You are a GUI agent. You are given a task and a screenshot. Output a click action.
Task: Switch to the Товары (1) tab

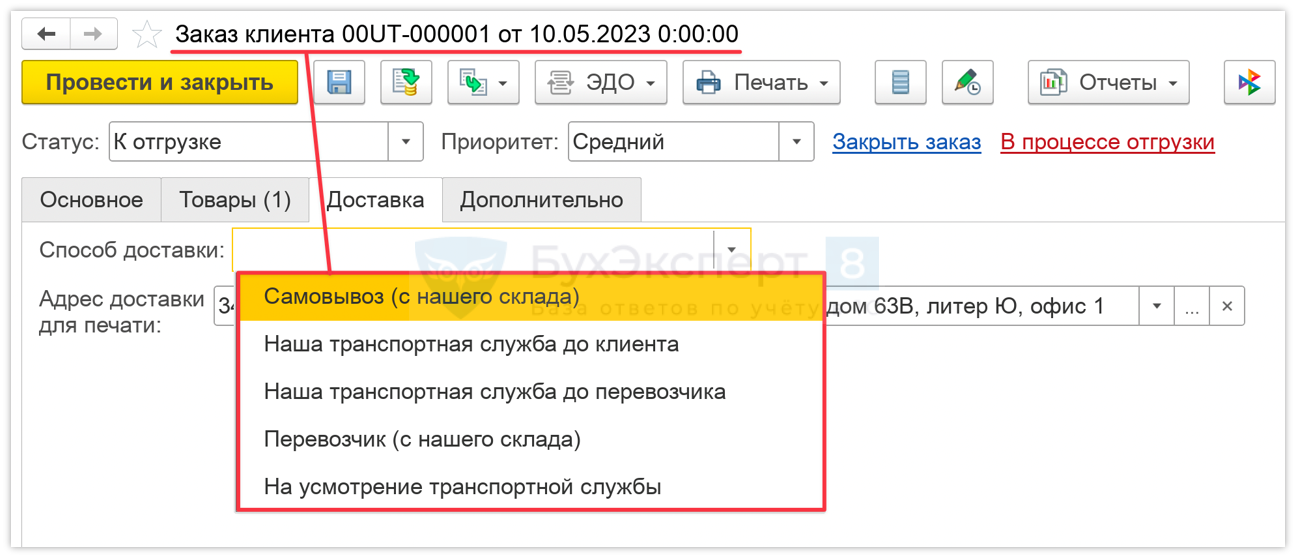pos(235,200)
